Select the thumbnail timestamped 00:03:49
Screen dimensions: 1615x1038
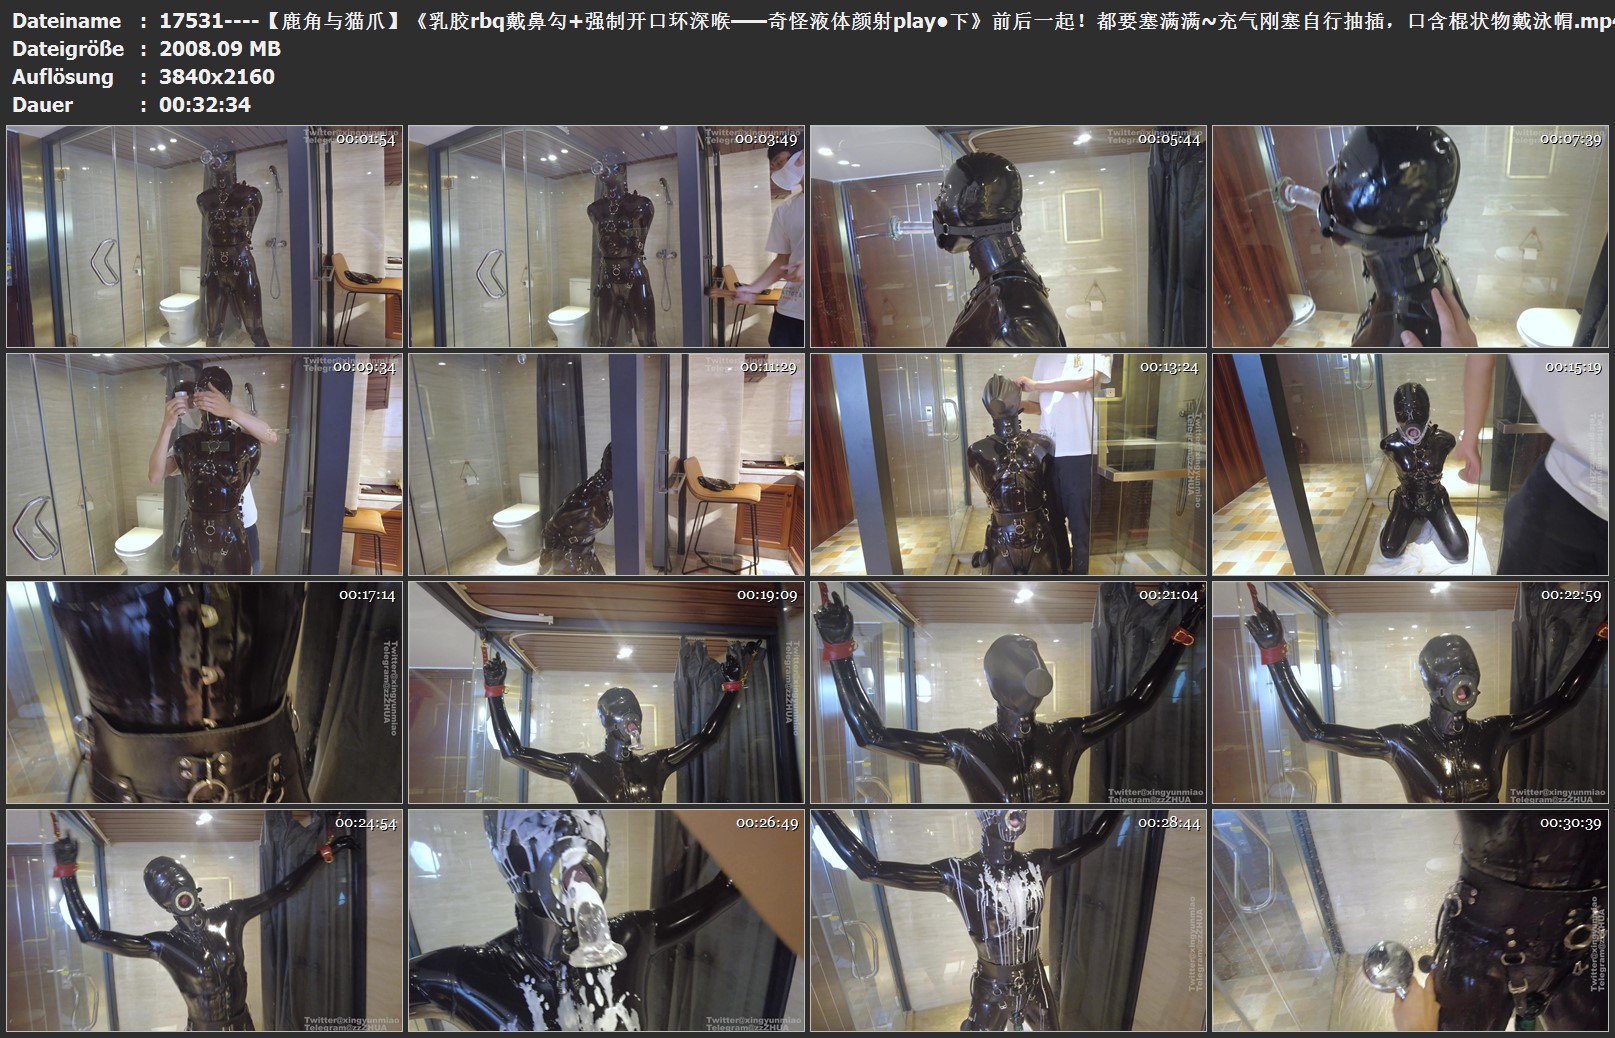pos(606,237)
